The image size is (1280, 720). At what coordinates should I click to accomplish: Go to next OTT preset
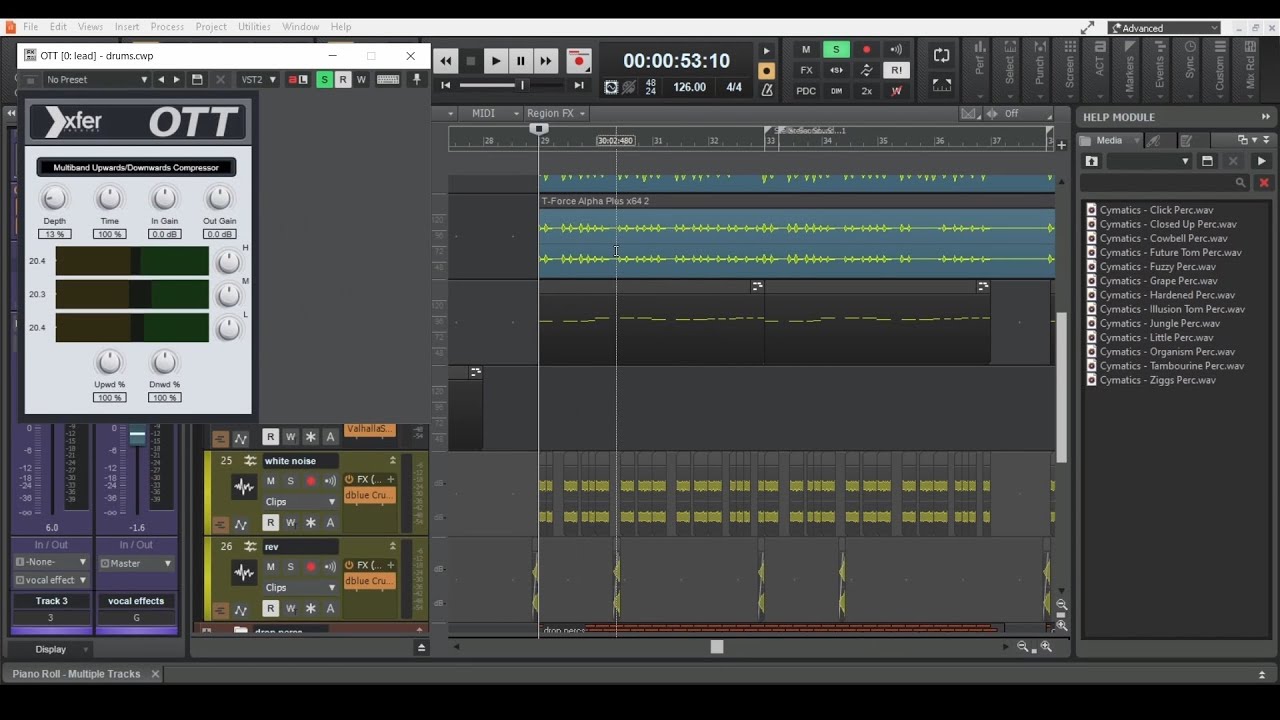(177, 80)
